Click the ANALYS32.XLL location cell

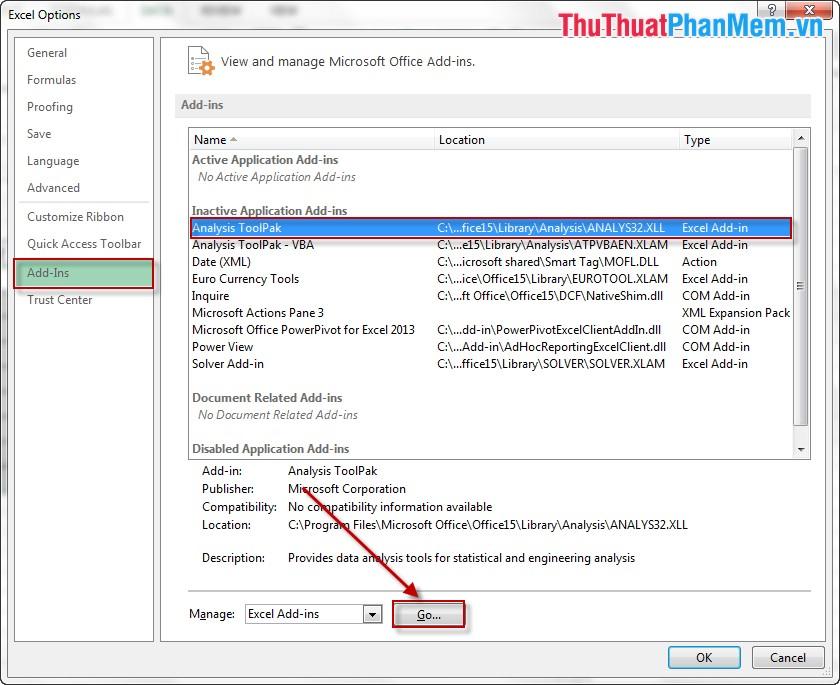(551, 228)
